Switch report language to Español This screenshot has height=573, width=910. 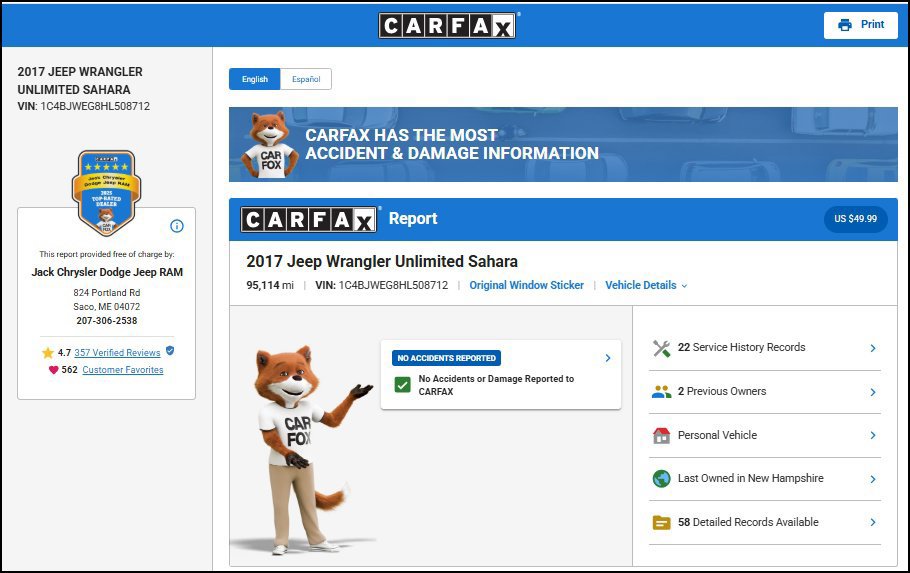pyautogui.click(x=306, y=79)
